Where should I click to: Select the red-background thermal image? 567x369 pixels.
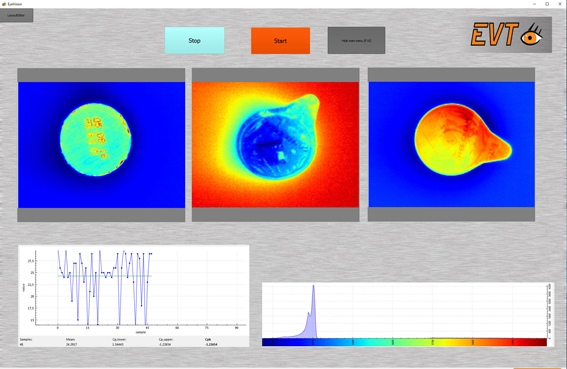pyautogui.click(x=275, y=145)
